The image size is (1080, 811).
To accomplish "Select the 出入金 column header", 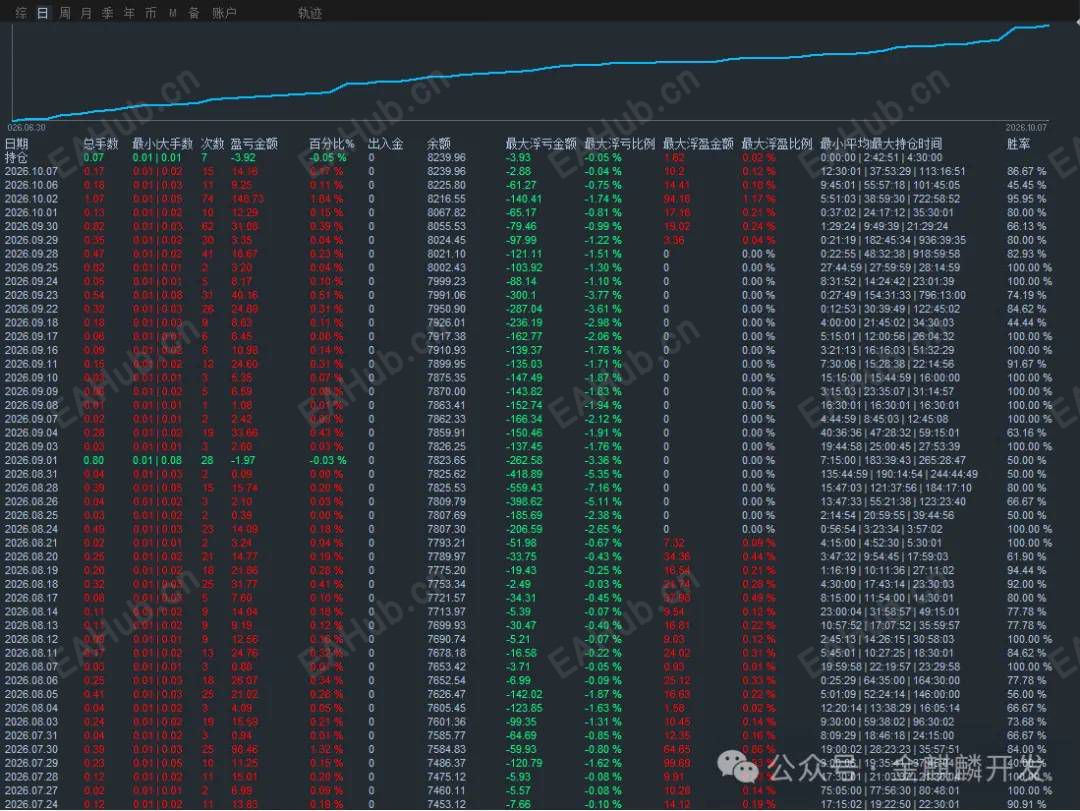I will (x=386, y=143).
